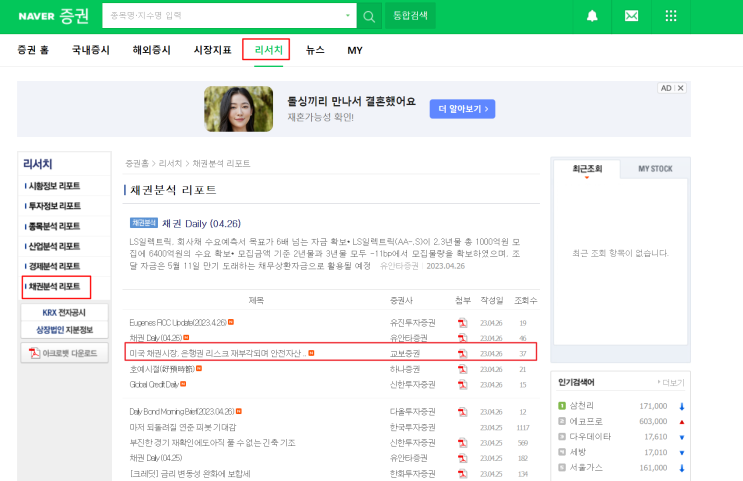
Task: Click 증권홈 in the breadcrumb
Action: coord(137,163)
